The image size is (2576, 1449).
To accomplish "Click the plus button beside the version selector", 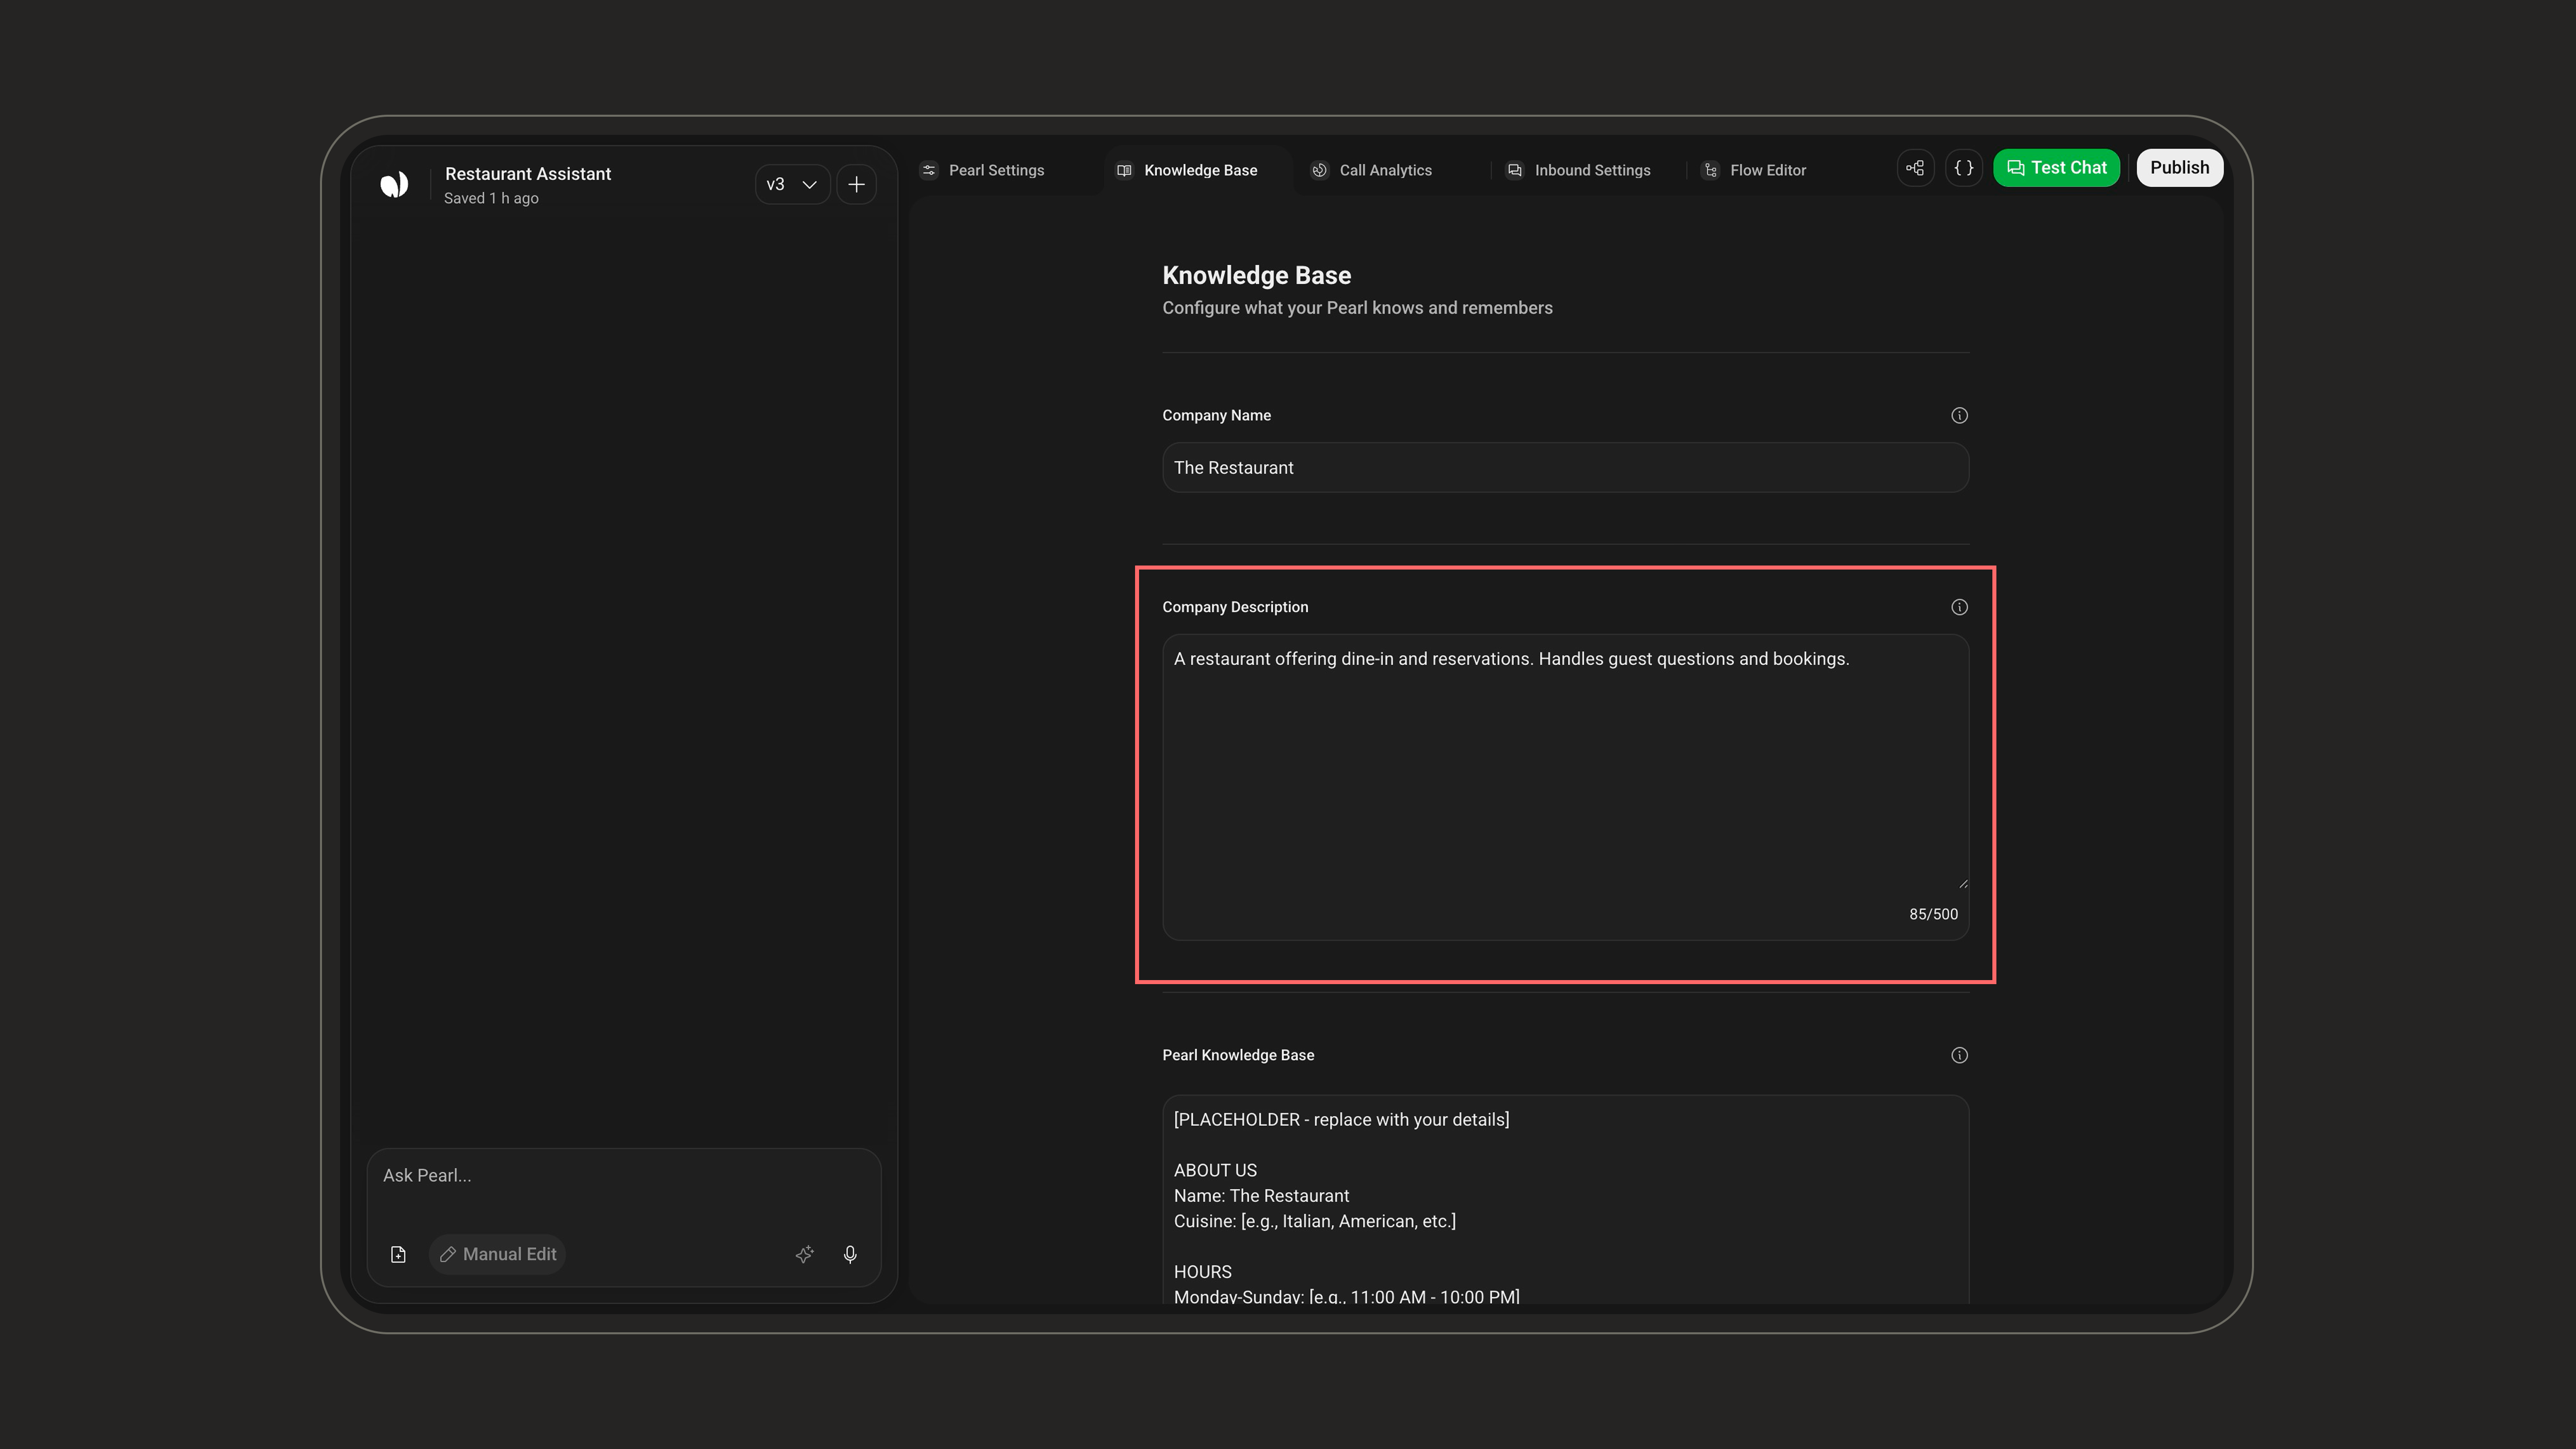I will click(x=856, y=184).
